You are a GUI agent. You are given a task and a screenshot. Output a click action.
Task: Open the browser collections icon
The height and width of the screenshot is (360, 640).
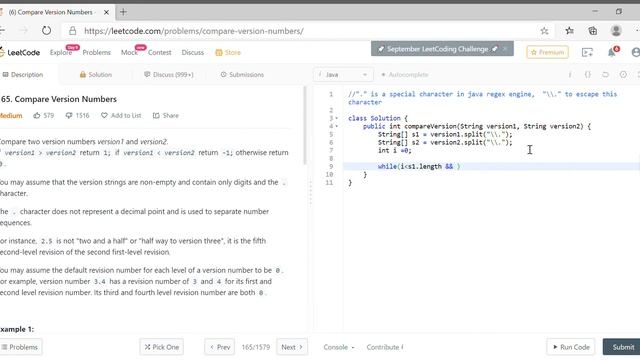[593, 31]
